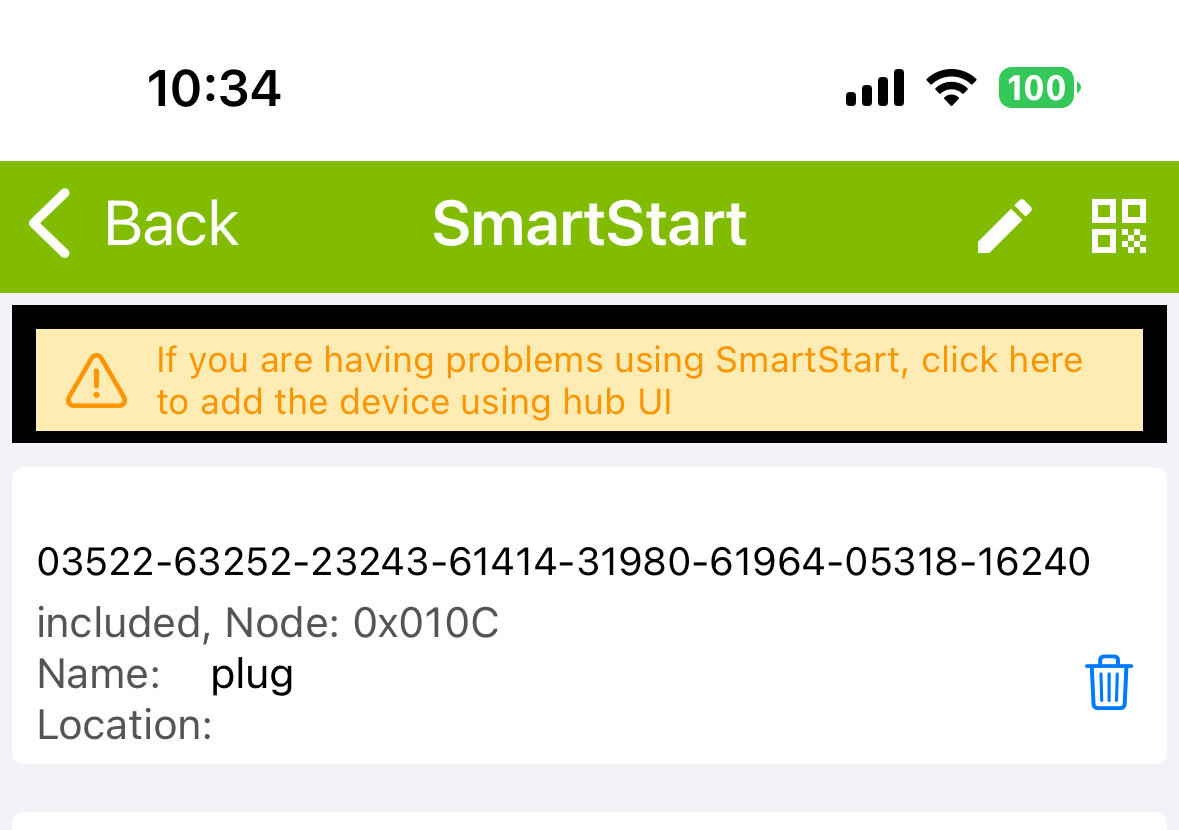
Task: Click the 'add the device using hub UI' link
Action: [414, 402]
